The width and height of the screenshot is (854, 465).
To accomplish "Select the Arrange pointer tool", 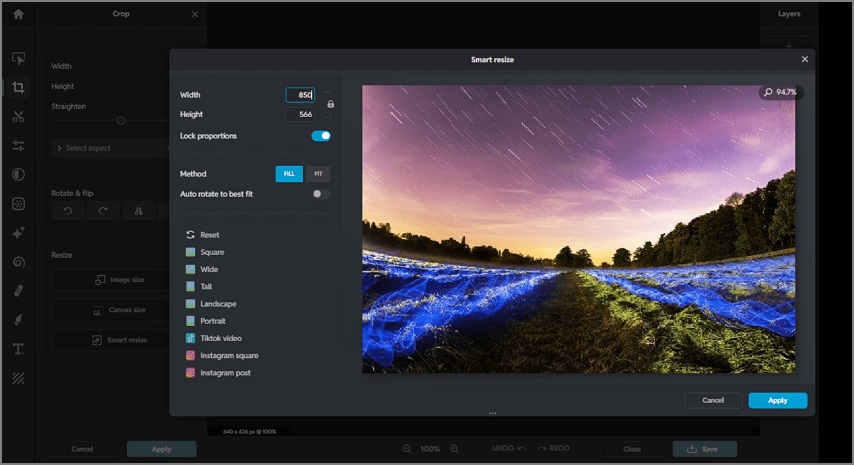I will click(x=19, y=58).
